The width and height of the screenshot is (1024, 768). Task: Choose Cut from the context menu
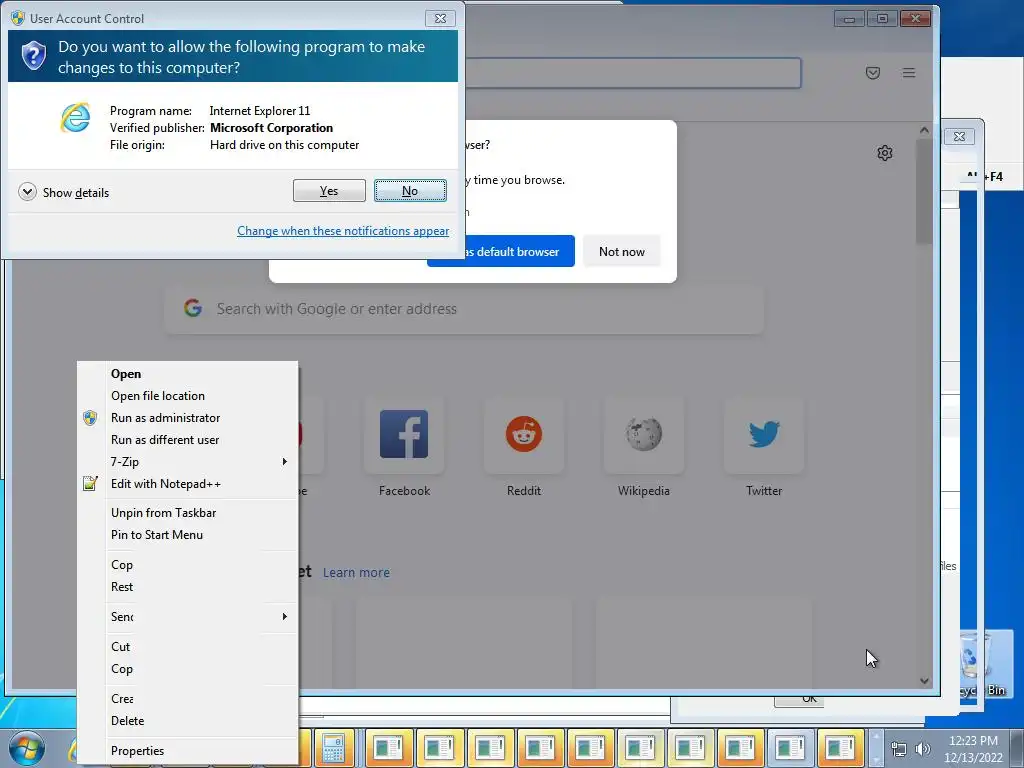187,647
